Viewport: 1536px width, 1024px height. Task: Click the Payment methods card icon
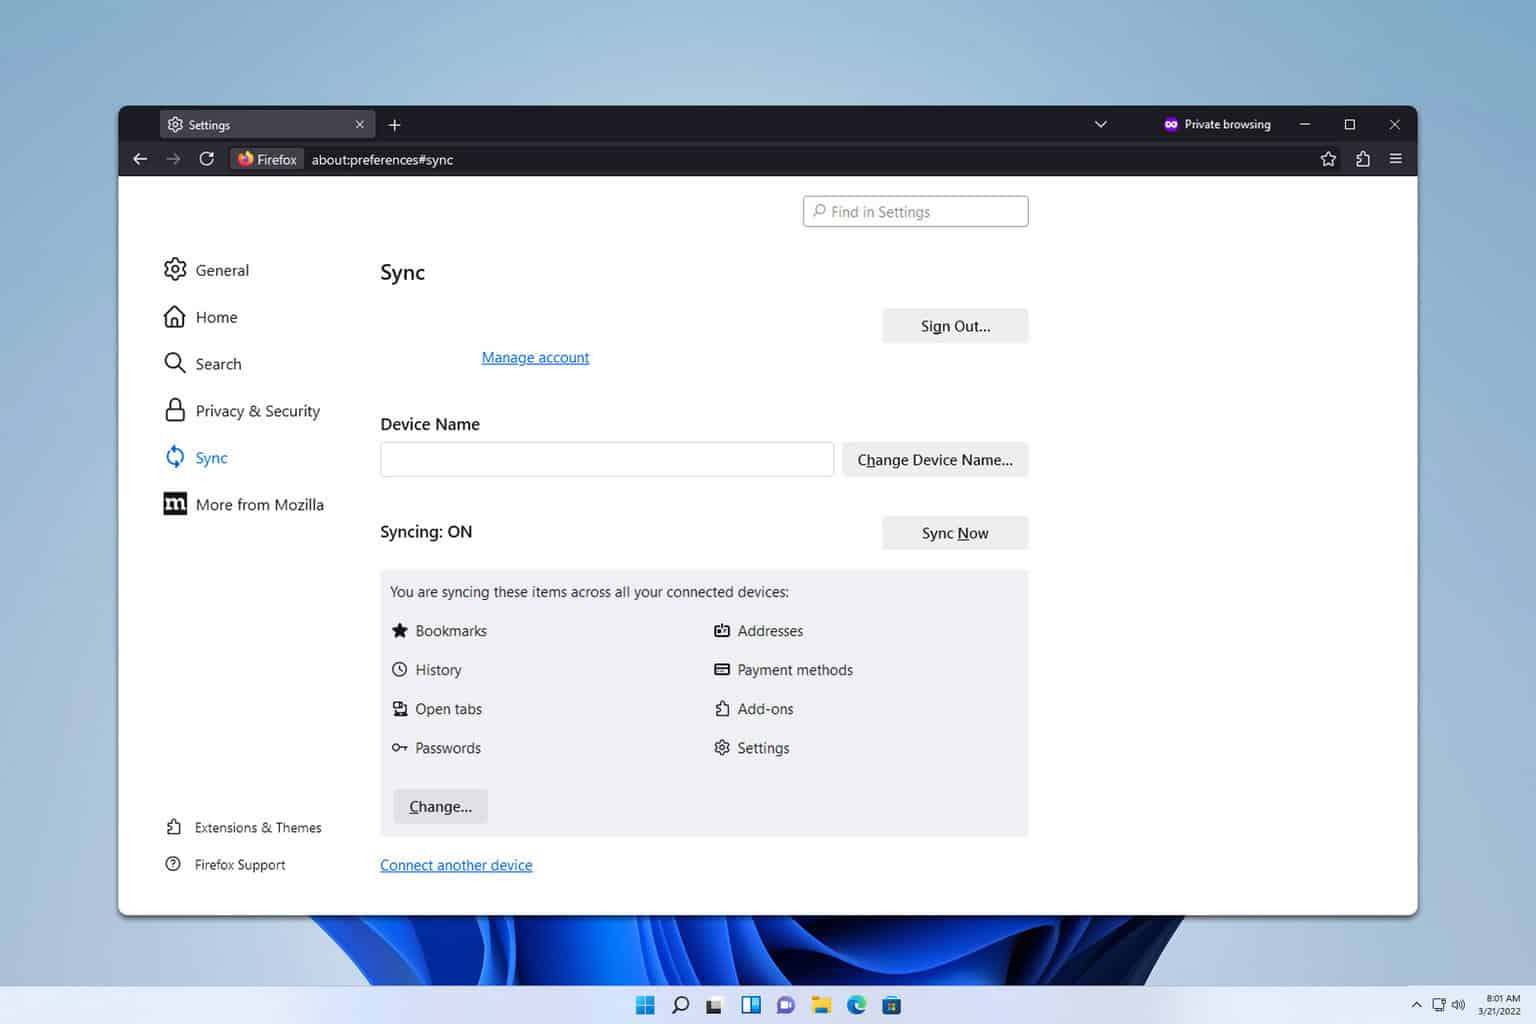[722, 670]
